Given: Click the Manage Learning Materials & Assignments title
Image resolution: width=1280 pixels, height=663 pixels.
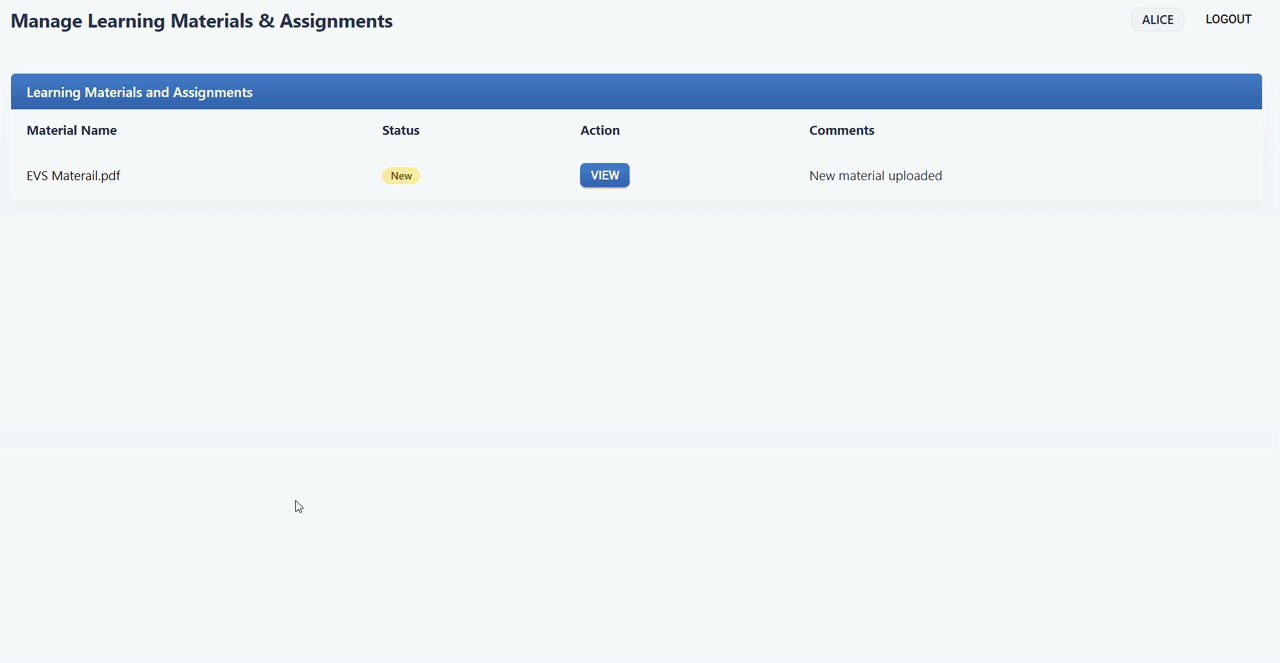Looking at the screenshot, I should [202, 21].
